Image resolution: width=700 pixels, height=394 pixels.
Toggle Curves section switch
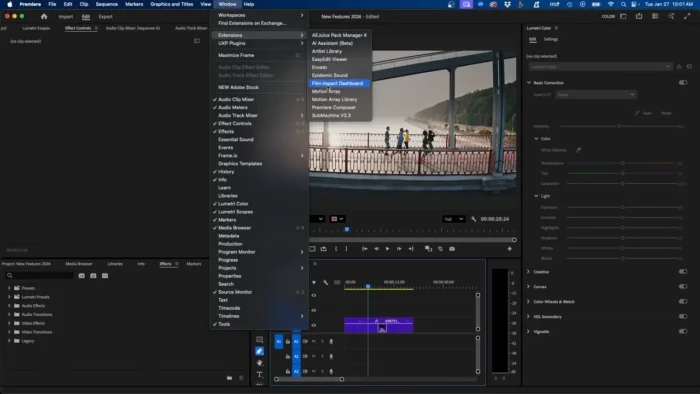click(x=683, y=286)
